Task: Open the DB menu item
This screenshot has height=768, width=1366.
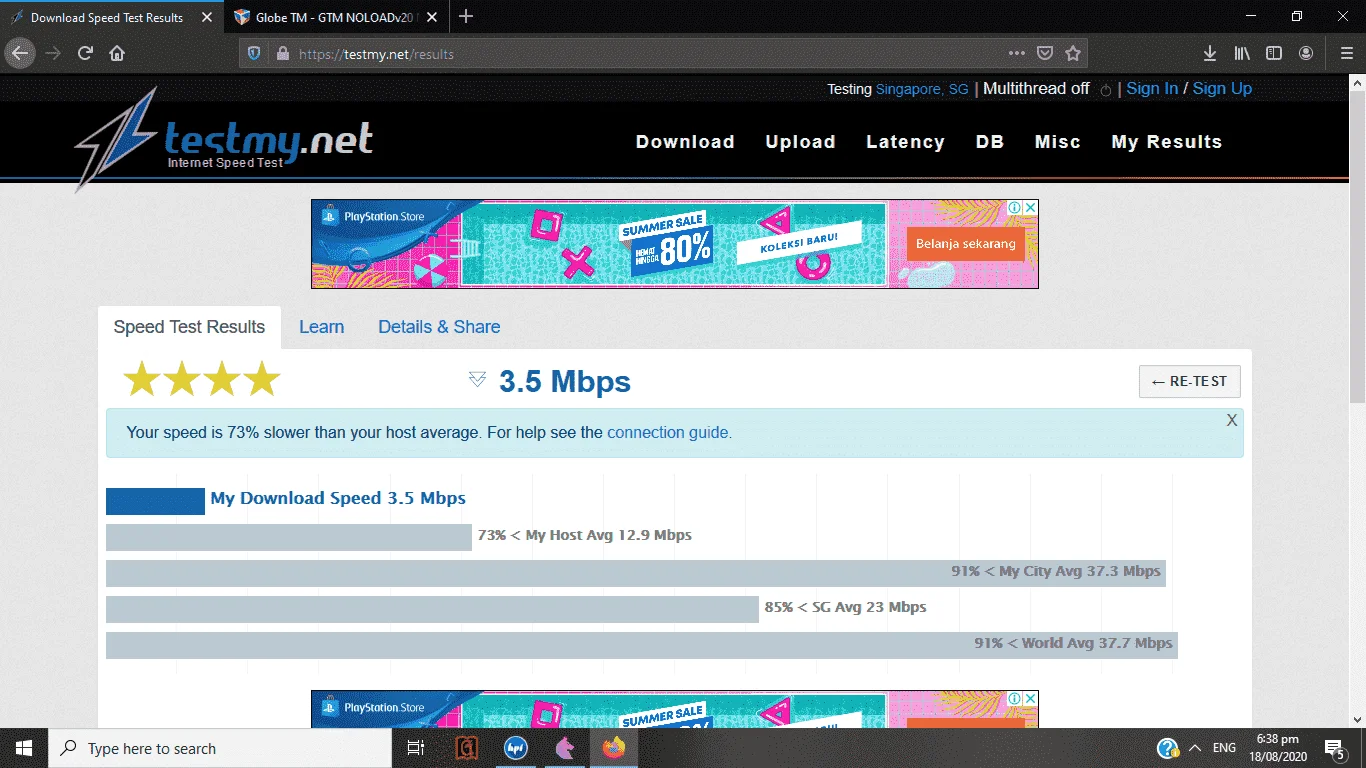Action: coord(990,142)
